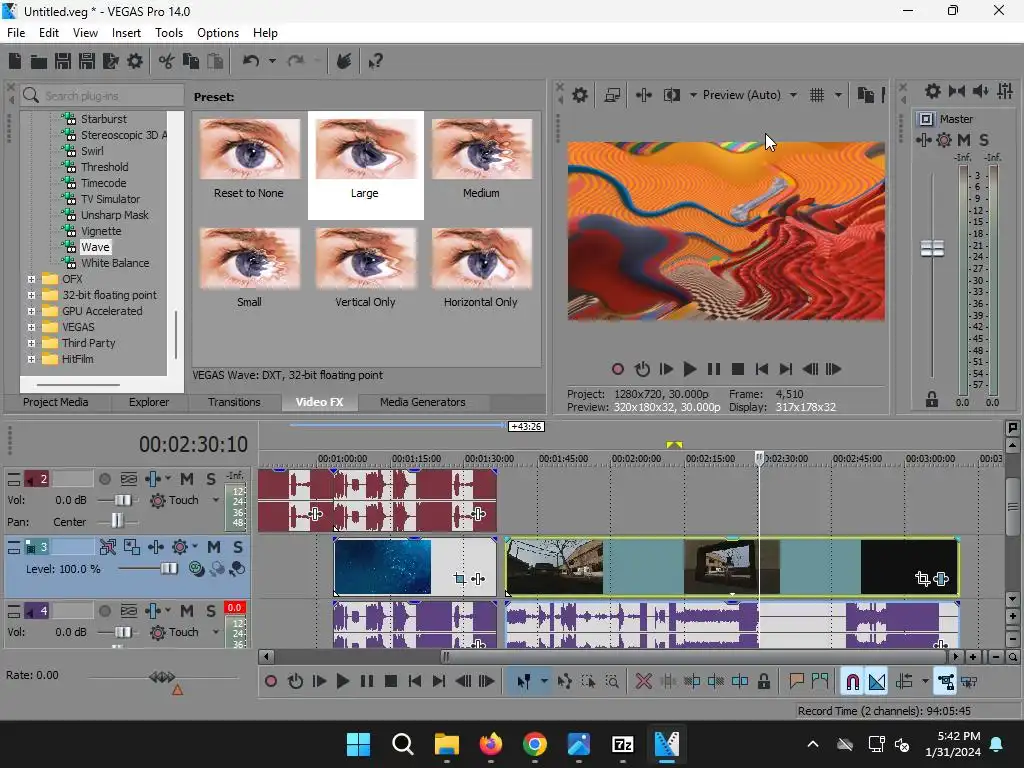Viewport: 1024px width, 768px height.
Task: Delete selection with red X icon
Action: (x=643, y=682)
